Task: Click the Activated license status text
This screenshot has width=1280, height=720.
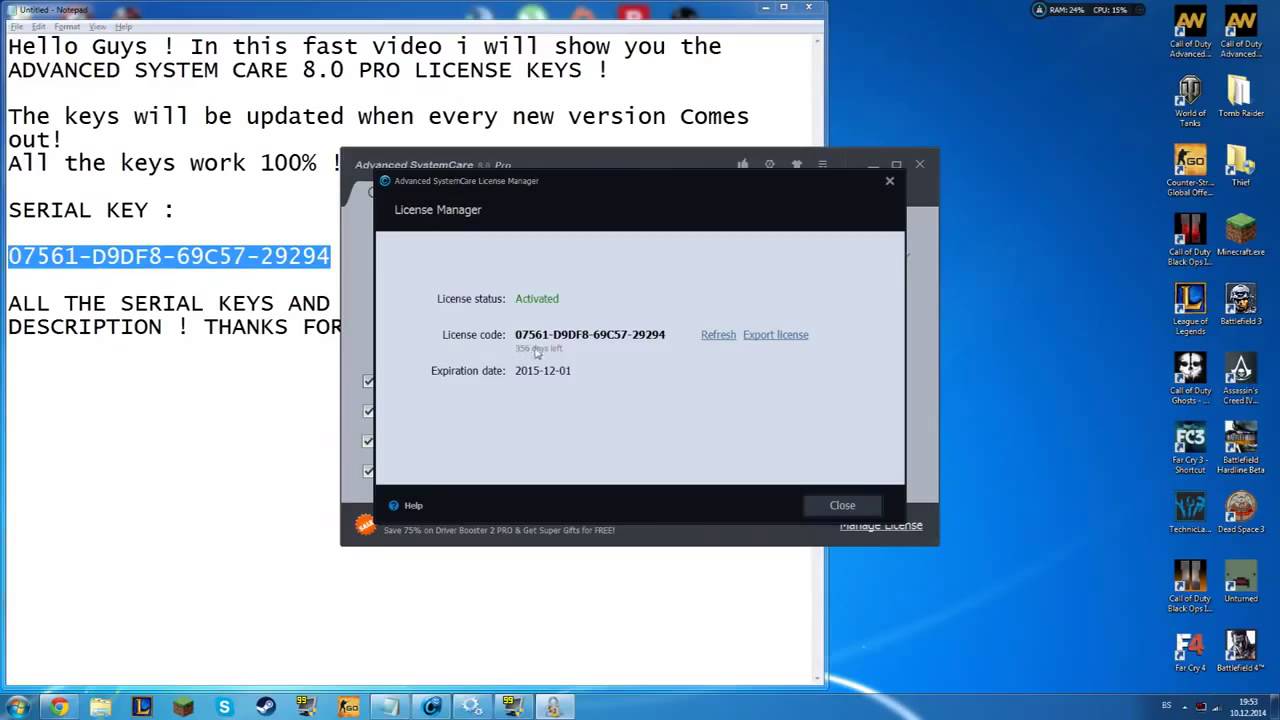Action: [x=537, y=299]
